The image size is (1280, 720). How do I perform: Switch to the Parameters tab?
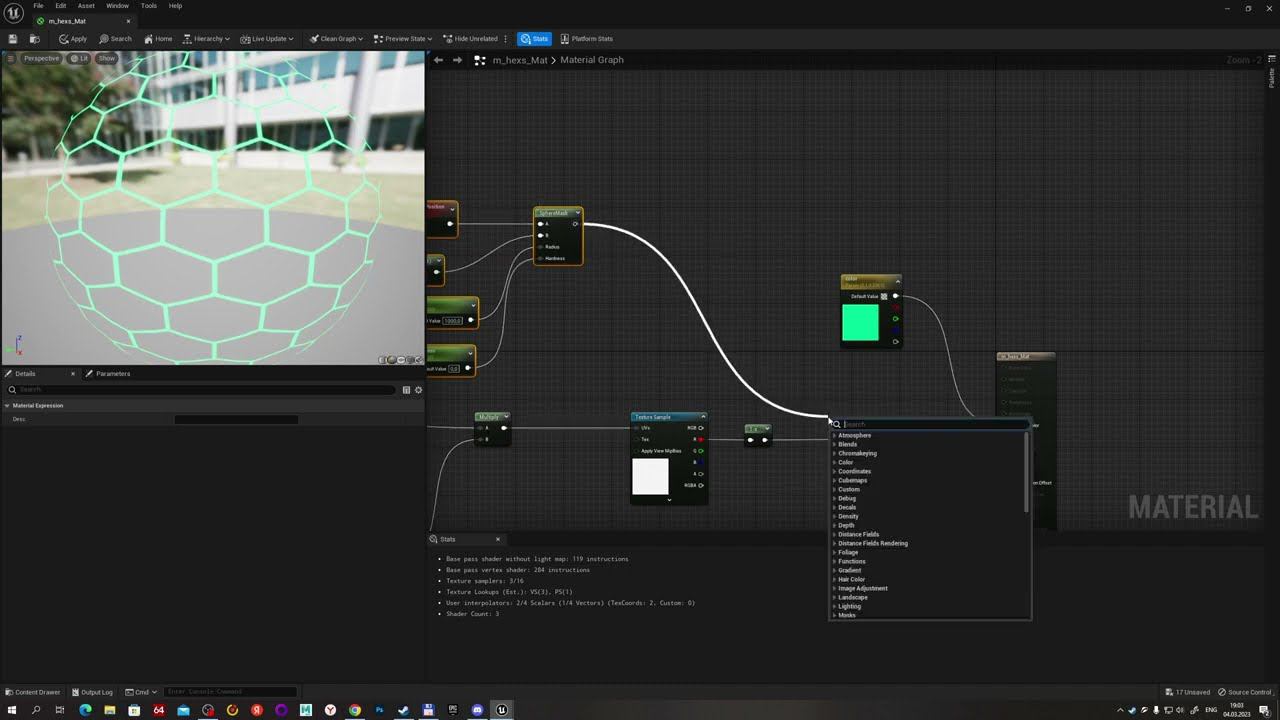pyautogui.click(x=112, y=374)
